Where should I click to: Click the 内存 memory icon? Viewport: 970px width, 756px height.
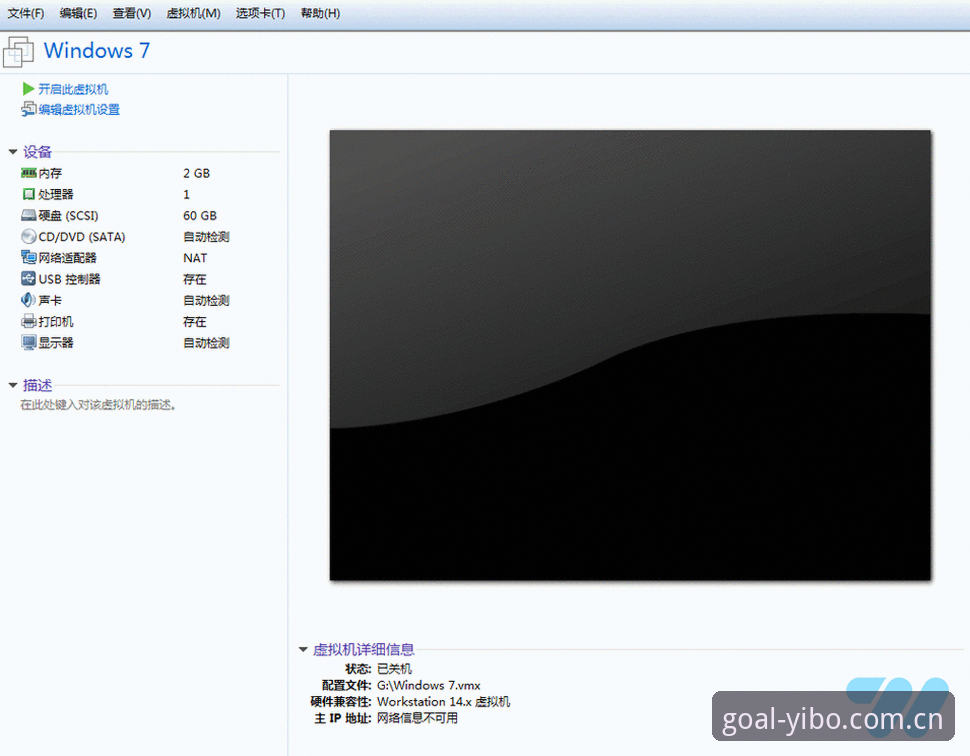click(28, 173)
